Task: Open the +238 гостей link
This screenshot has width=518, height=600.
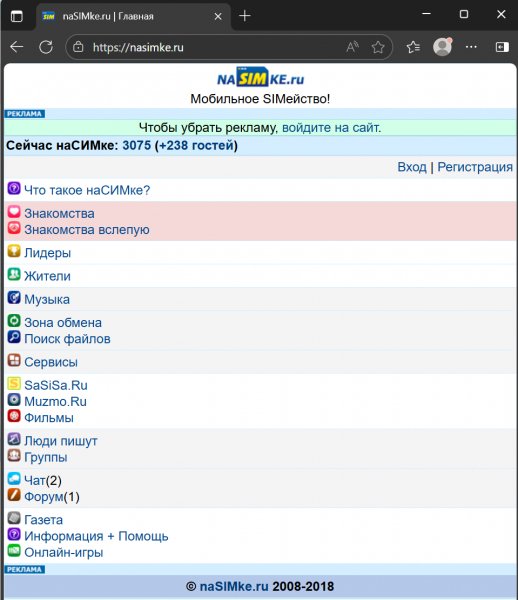Action: click(196, 145)
